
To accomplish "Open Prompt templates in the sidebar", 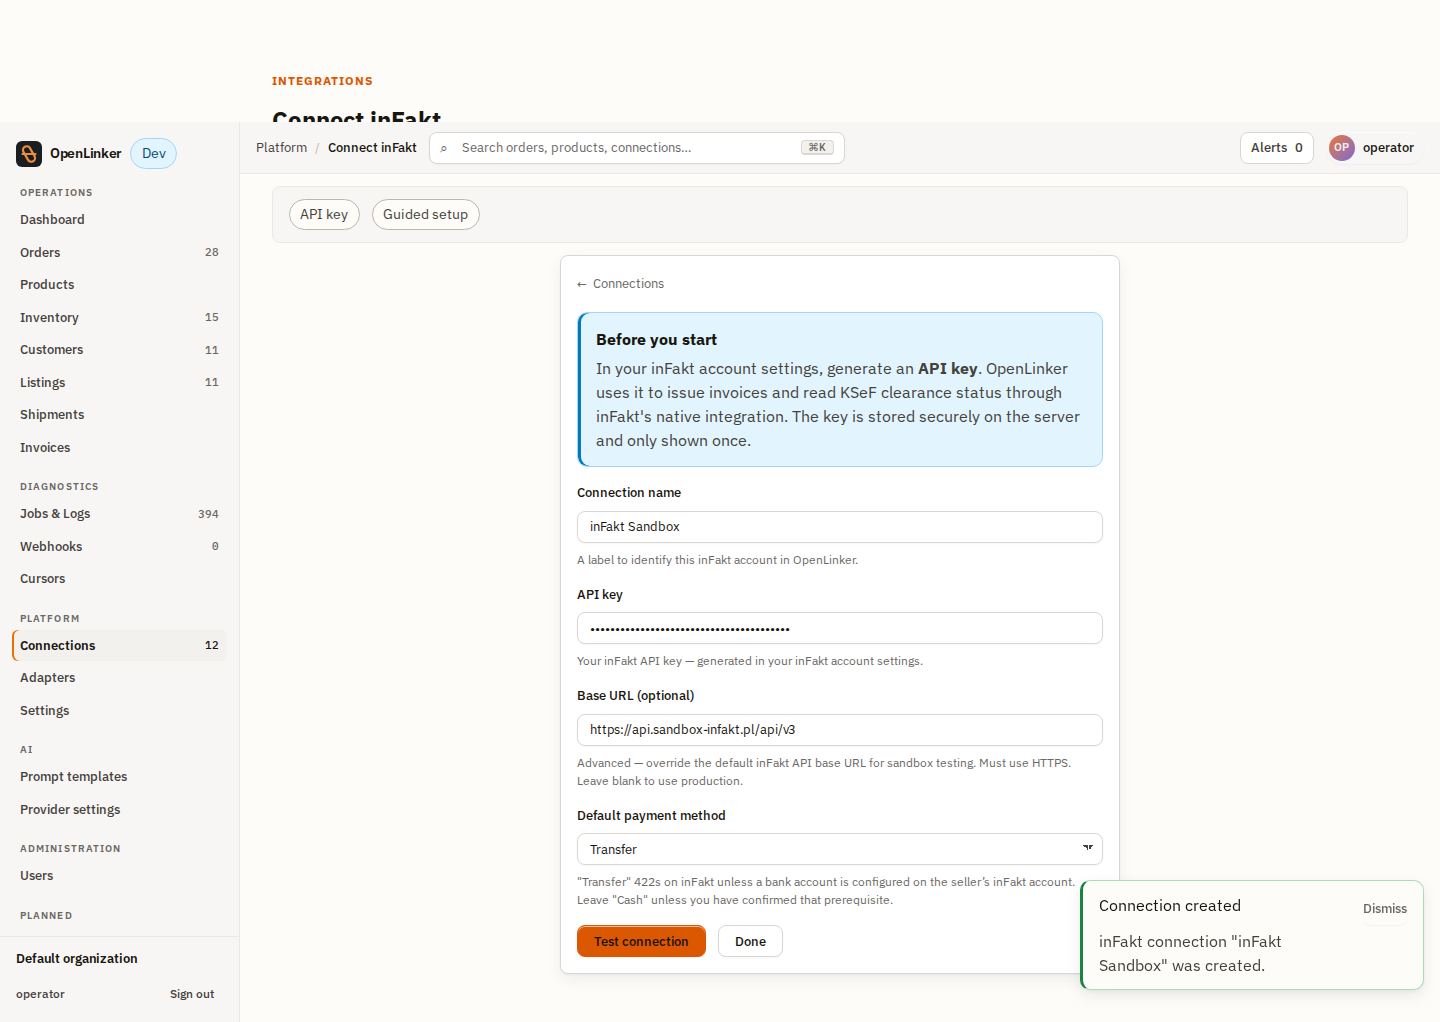I will (119, 776).
